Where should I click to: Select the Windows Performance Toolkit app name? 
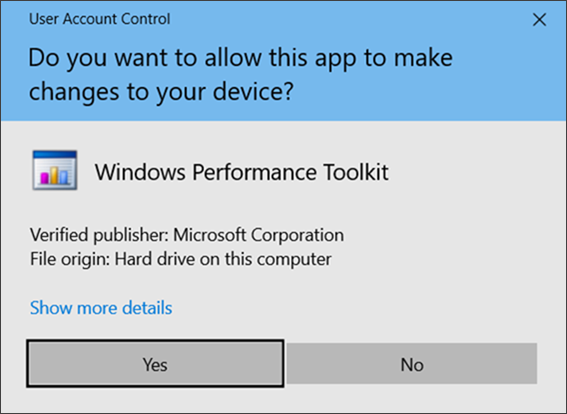pos(242,172)
